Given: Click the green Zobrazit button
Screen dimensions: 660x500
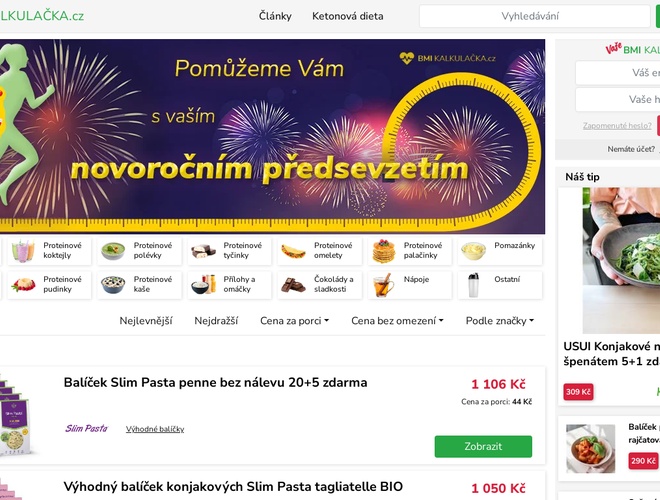Looking at the screenshot, I should (483, 446).
